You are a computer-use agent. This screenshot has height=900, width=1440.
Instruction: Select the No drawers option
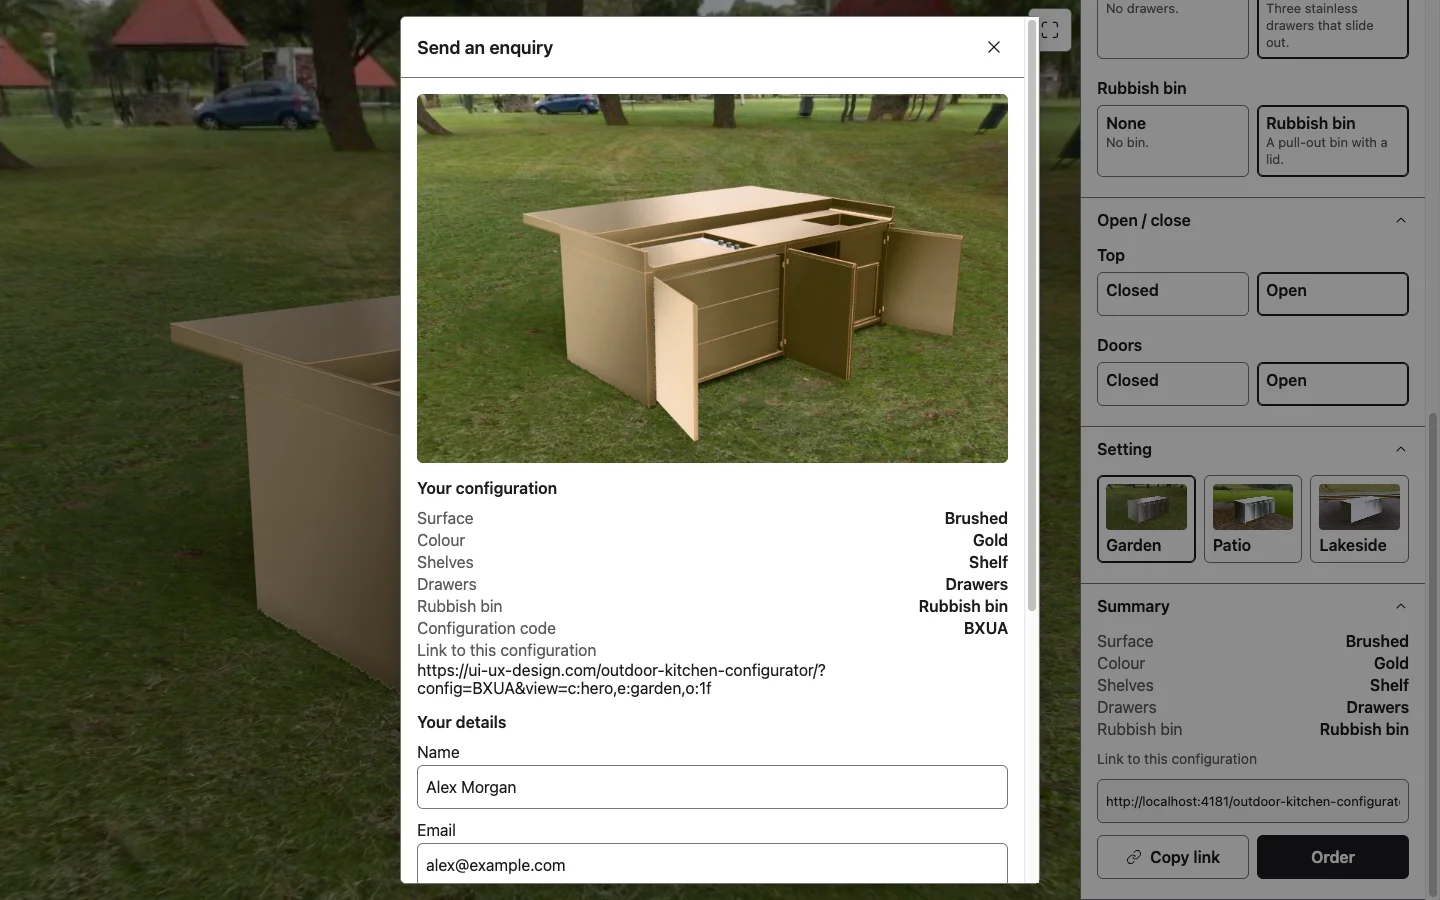(1173, 28)
